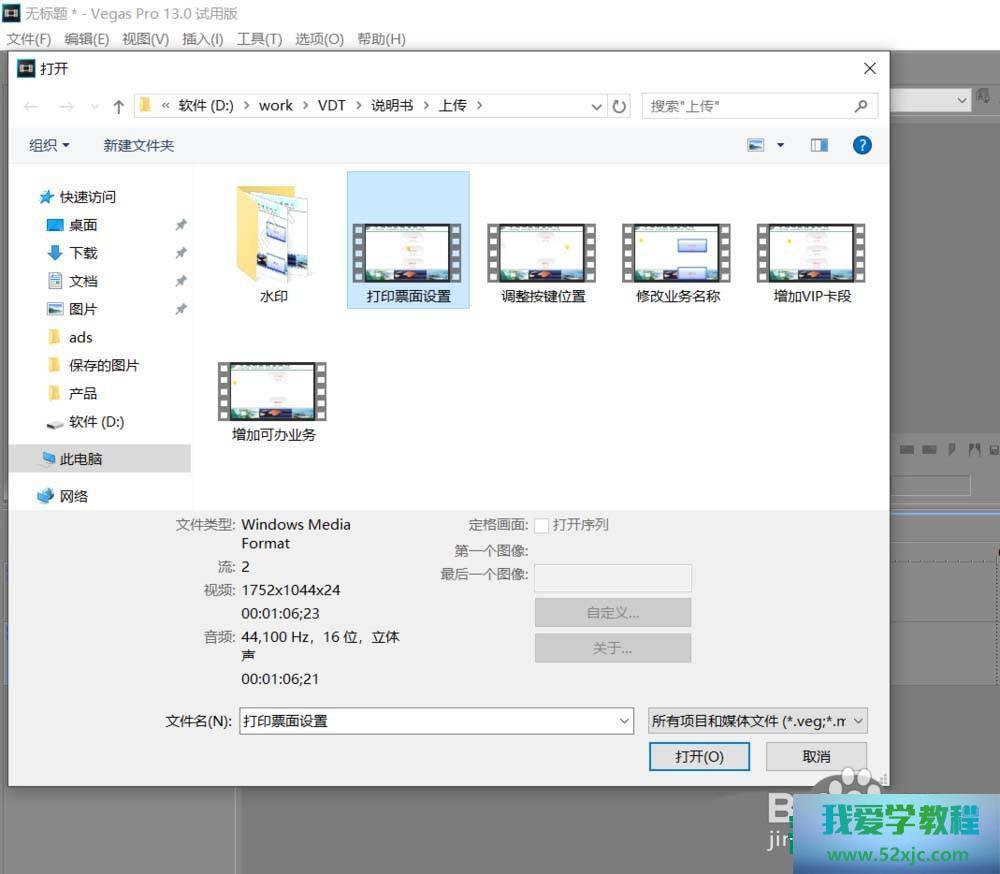This screenshot has height=874, width=1000.
Task: Click the back arrow in dialog
Action: click(x=31, y=106)
